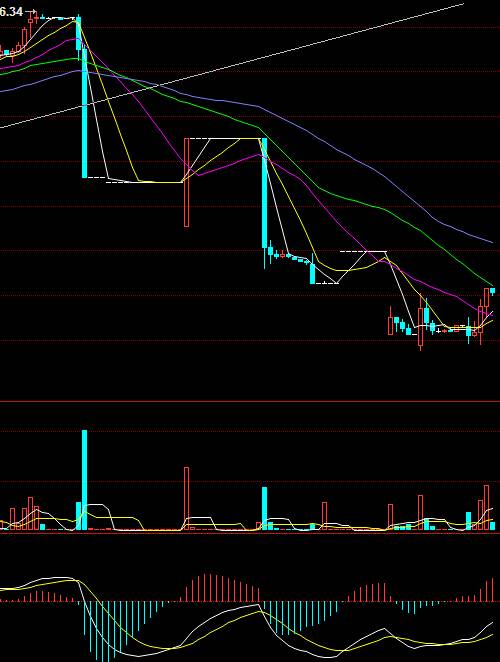Select the rightmost cyan volume bar

[492, 526]
